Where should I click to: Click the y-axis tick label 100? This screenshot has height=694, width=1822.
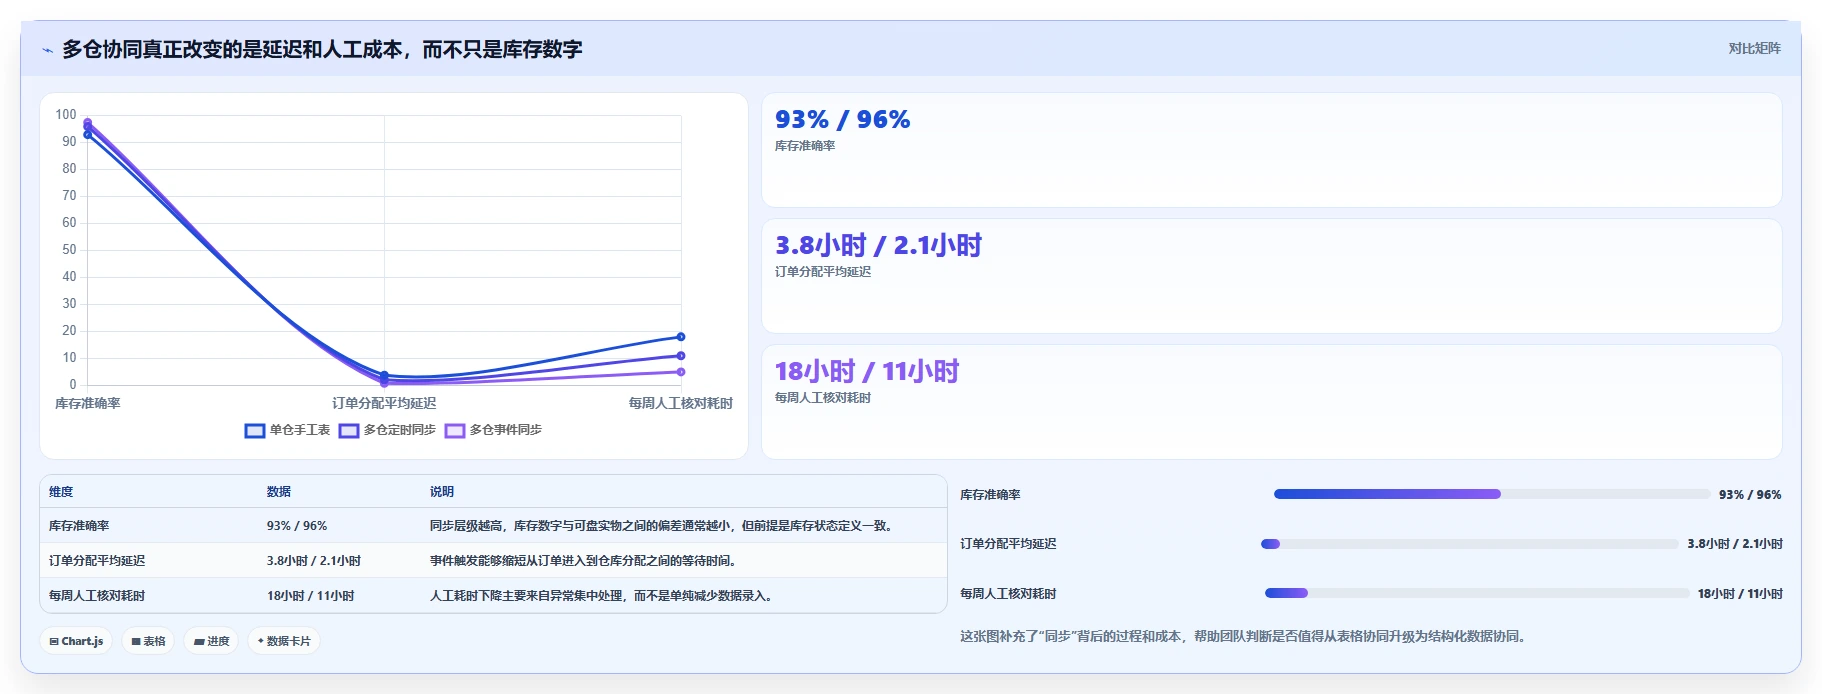pyautogui.click(x=66, y=115)
